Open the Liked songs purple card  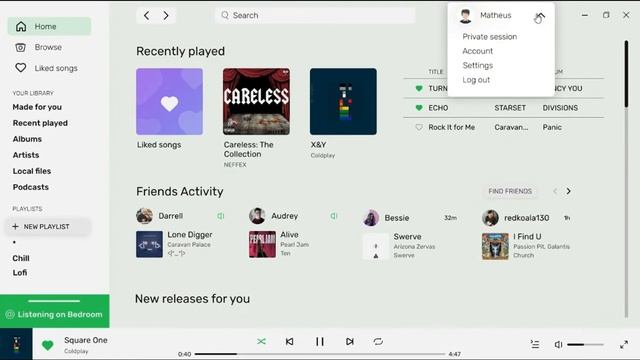[169, 102]
